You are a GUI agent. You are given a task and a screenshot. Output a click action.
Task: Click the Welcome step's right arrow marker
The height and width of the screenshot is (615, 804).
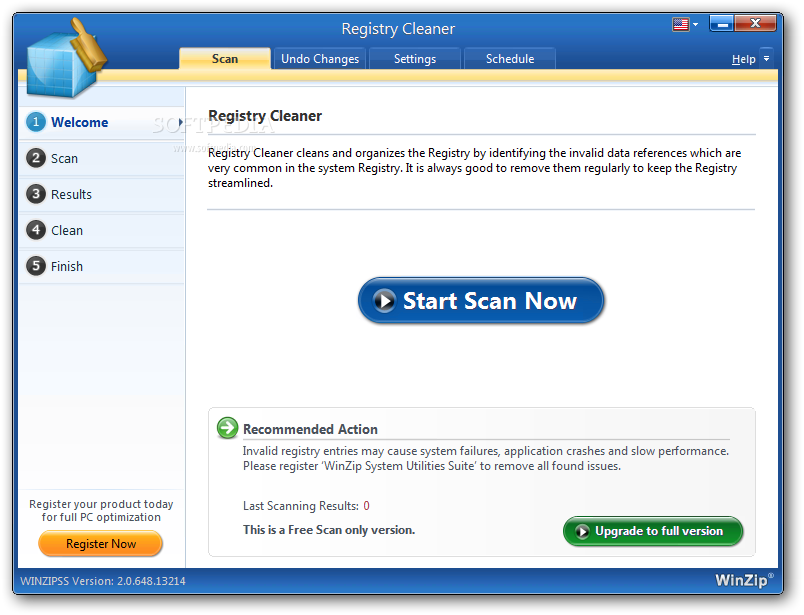pos(180,122)
